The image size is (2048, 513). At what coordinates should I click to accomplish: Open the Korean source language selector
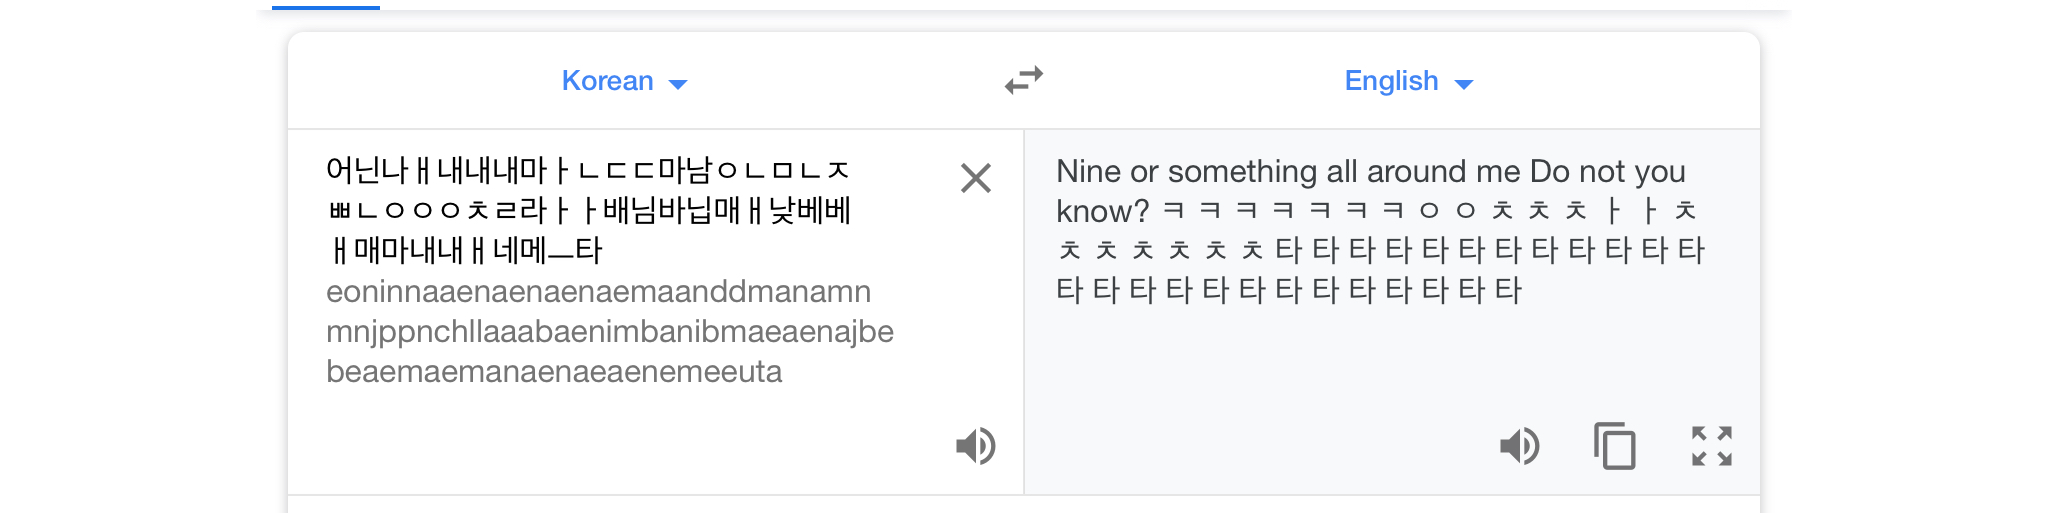pyautogui.click(x=608, y=81)
